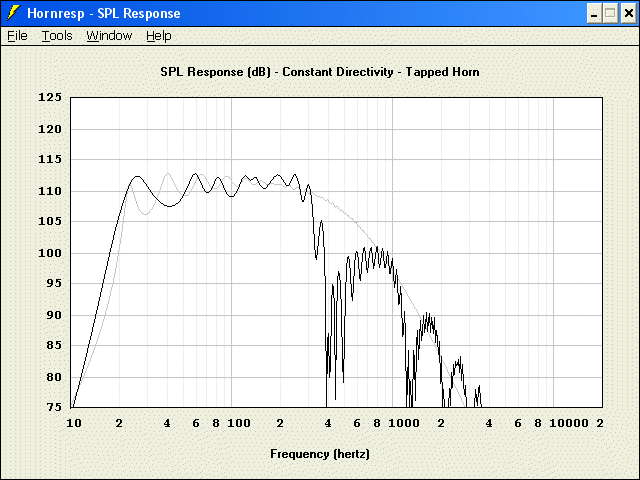Image resolution: width=640 pixels, height=480 pixels.
Task: Click the 75 dB y-axis label
Action: coord(53,407)
